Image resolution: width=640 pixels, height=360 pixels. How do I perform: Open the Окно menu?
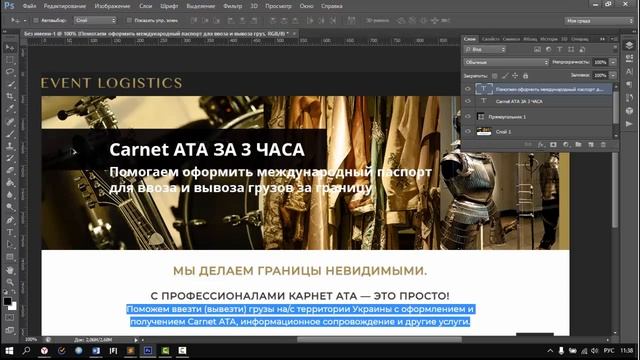click(306, 6)
